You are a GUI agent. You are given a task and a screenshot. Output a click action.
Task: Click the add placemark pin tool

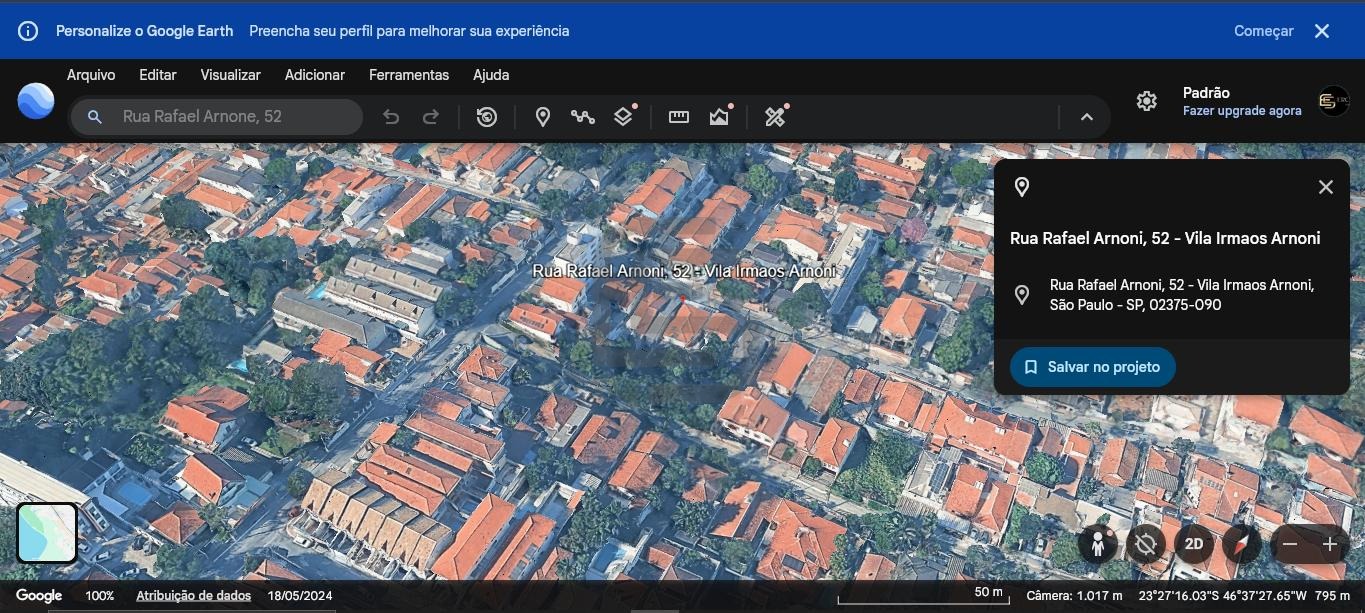click(543, 117)
